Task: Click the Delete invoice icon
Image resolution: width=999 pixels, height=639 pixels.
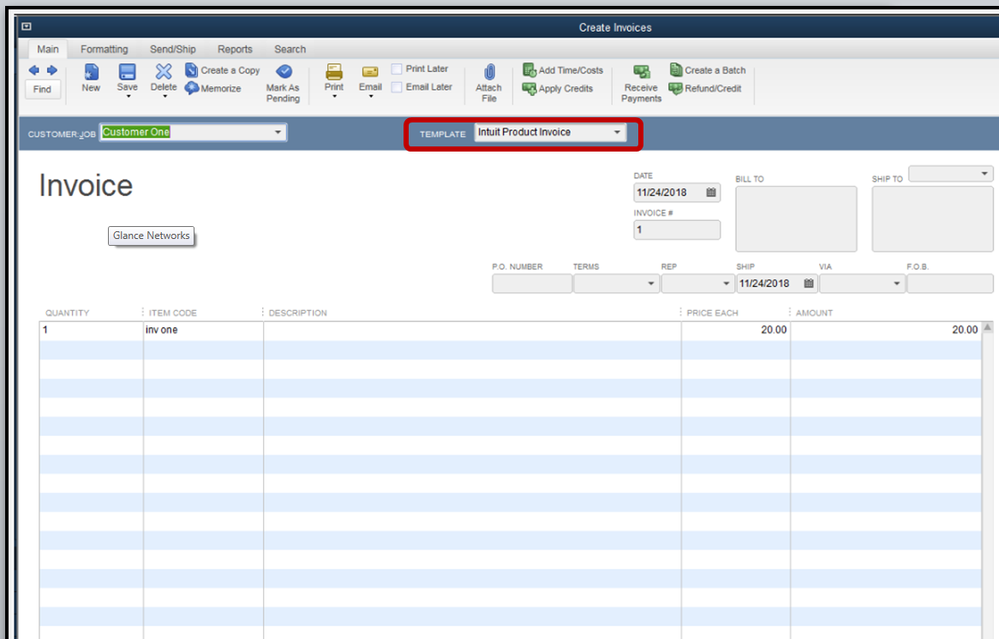Action: 164,71
